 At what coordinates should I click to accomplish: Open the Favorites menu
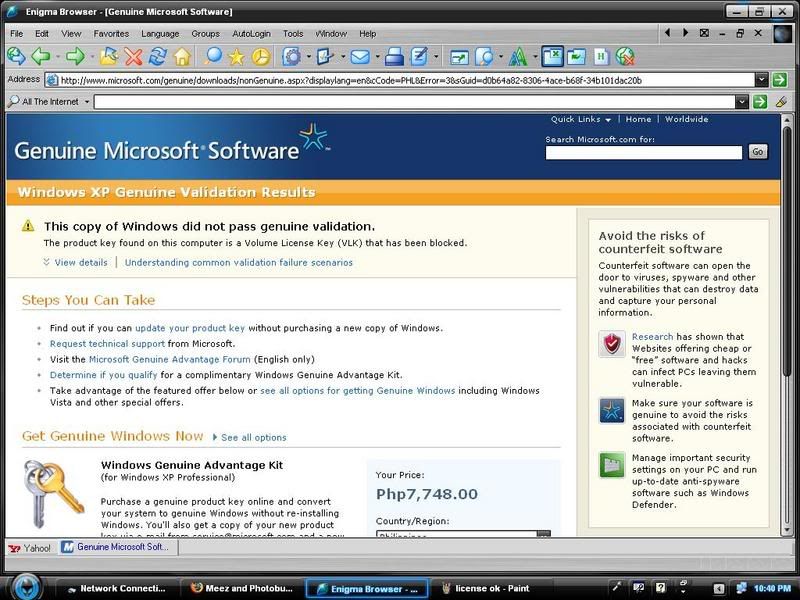coord(111,34)
